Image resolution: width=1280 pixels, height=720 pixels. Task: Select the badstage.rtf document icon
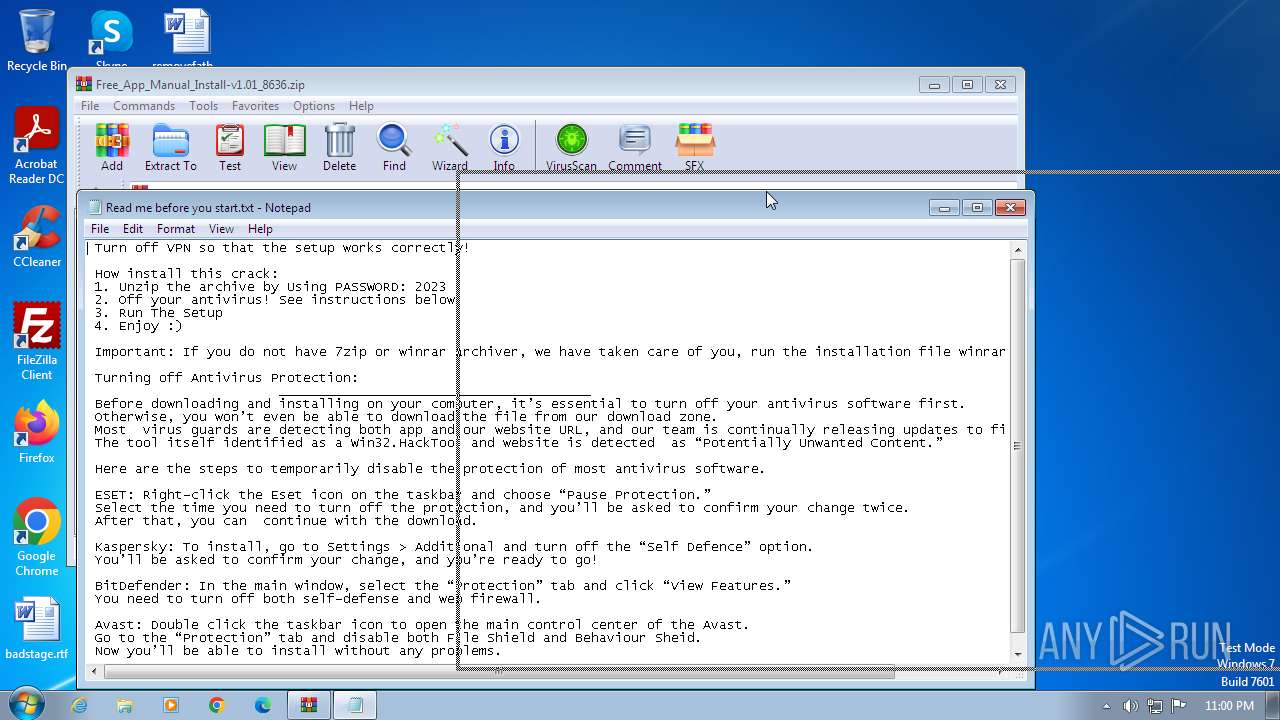click(x=37, y=628)
